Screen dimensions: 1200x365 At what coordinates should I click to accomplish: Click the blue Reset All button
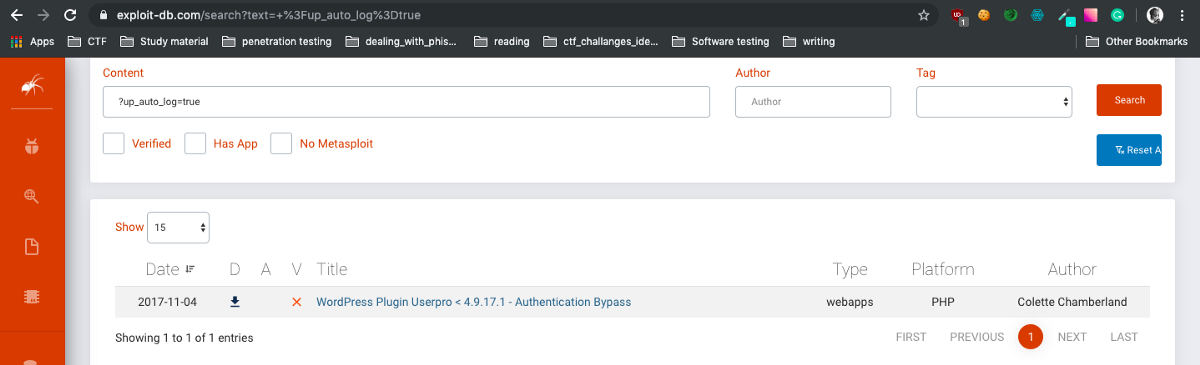[1129, 150]
